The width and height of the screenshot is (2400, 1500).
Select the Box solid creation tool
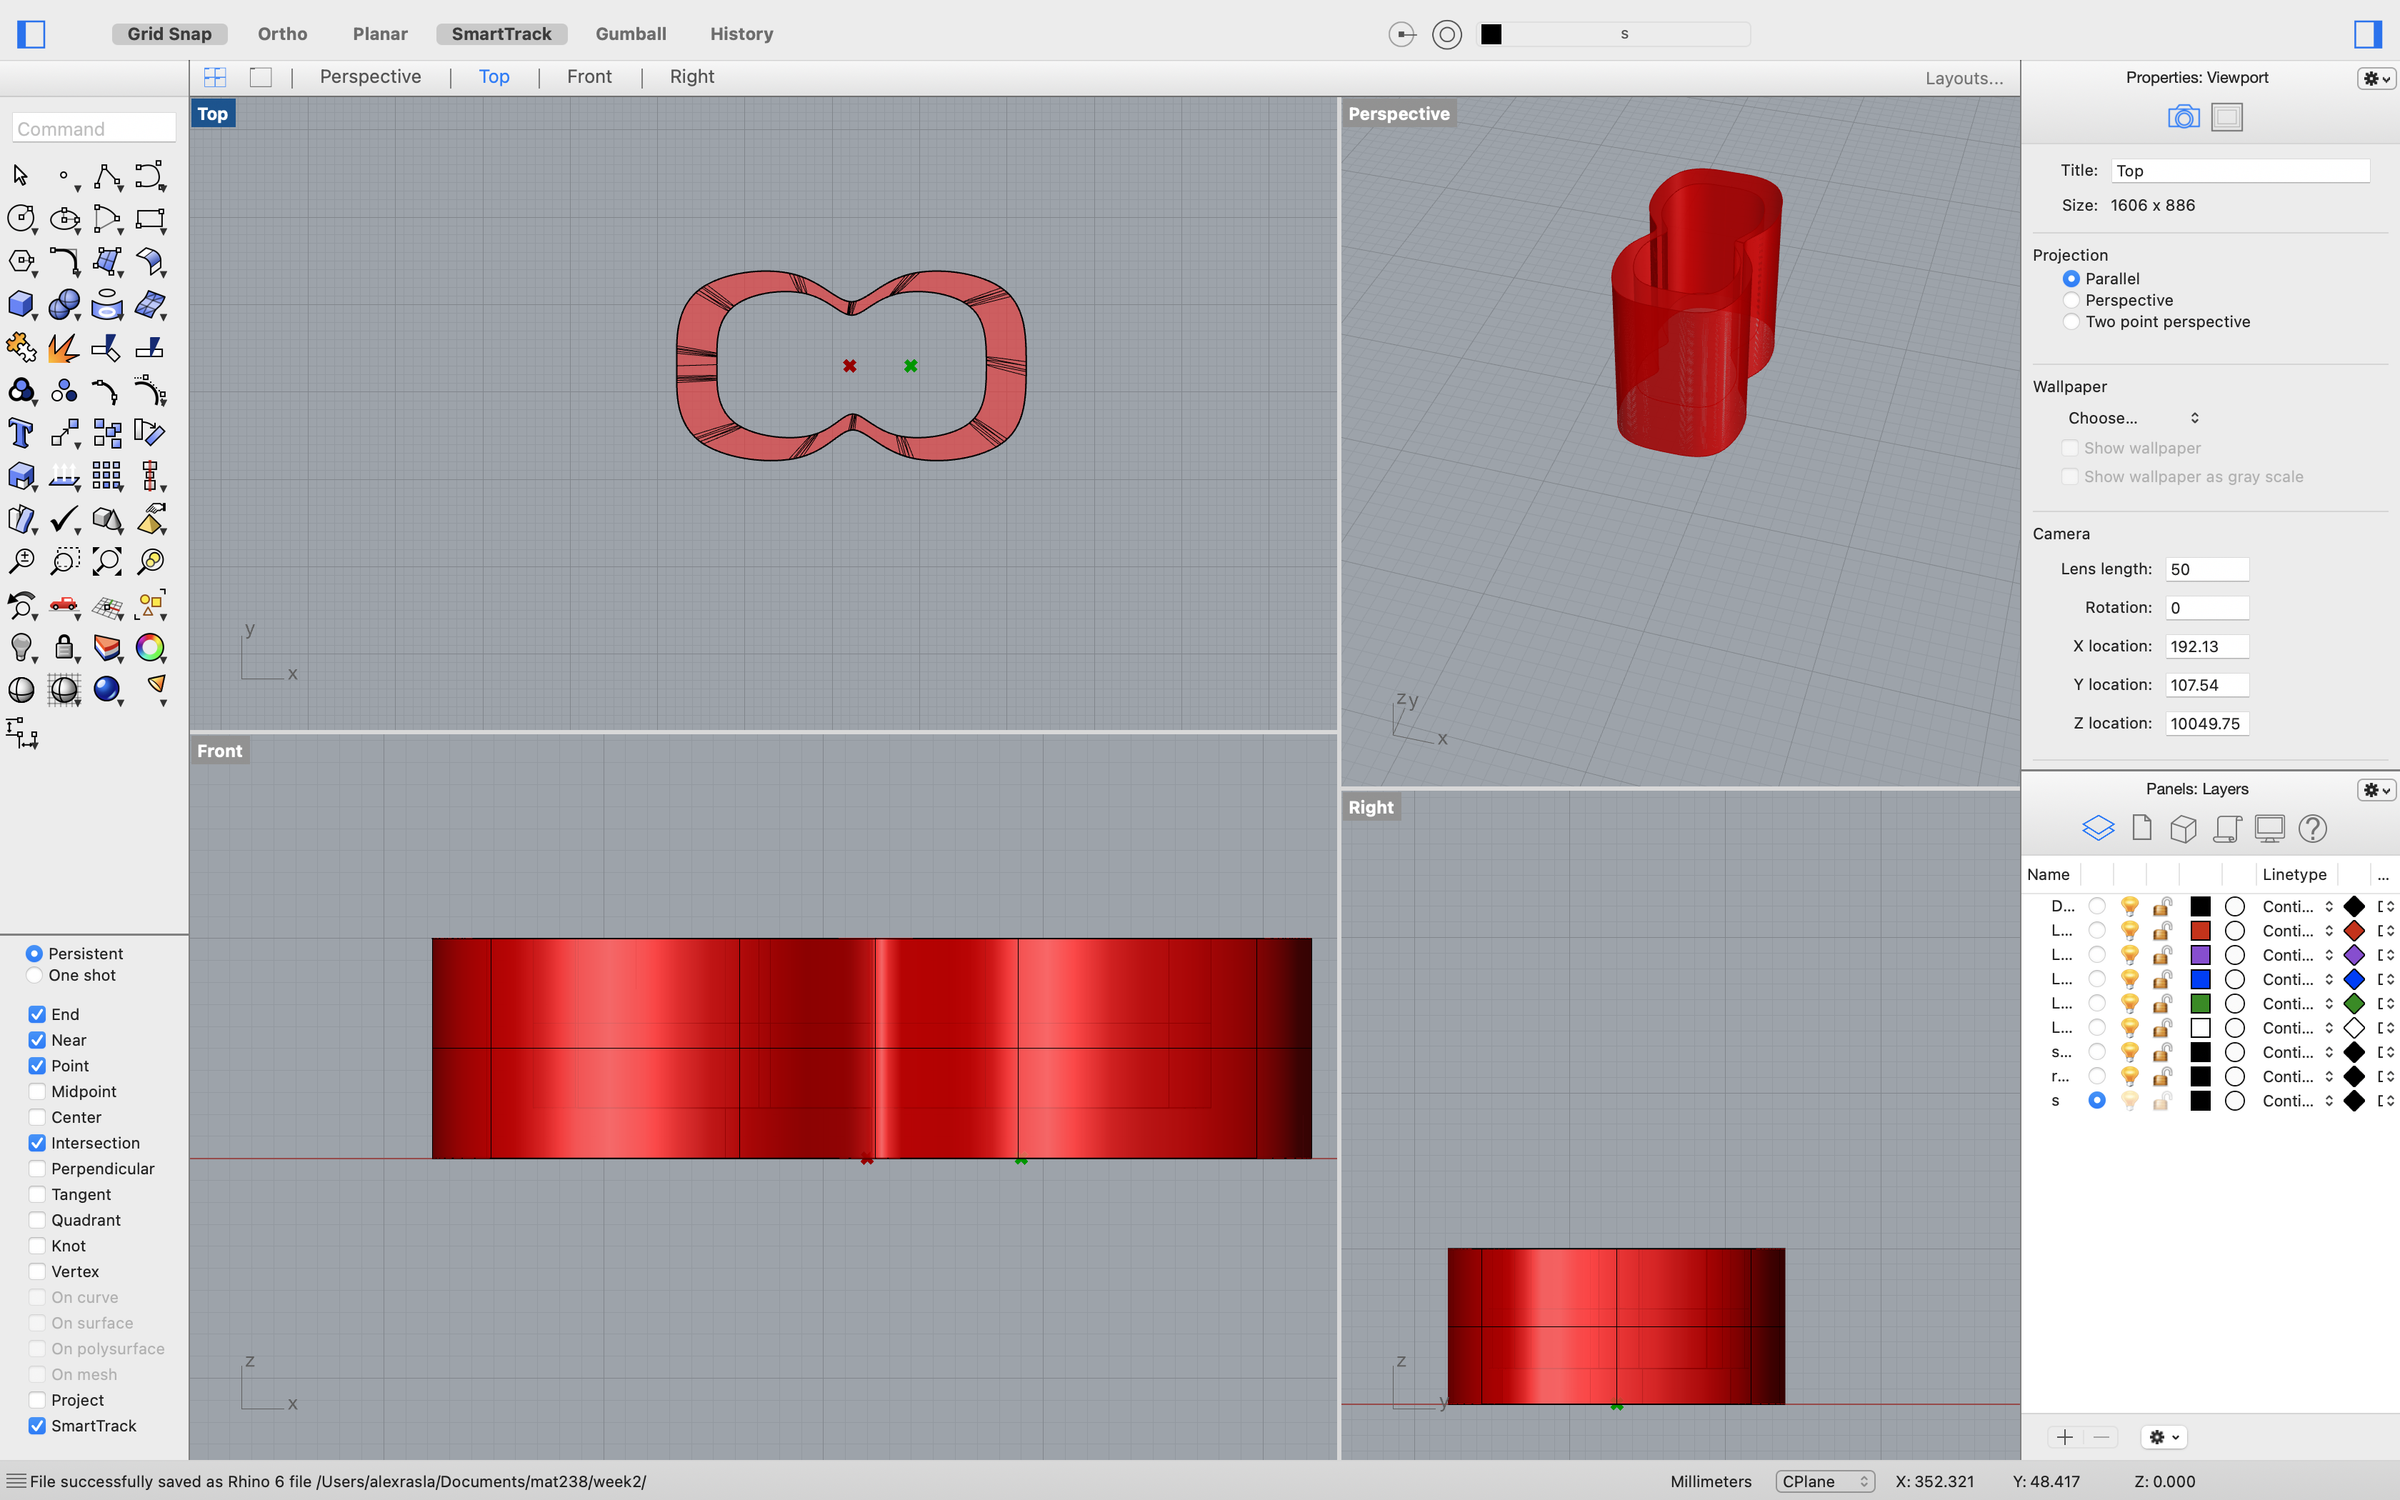click(x=22, y=305)
